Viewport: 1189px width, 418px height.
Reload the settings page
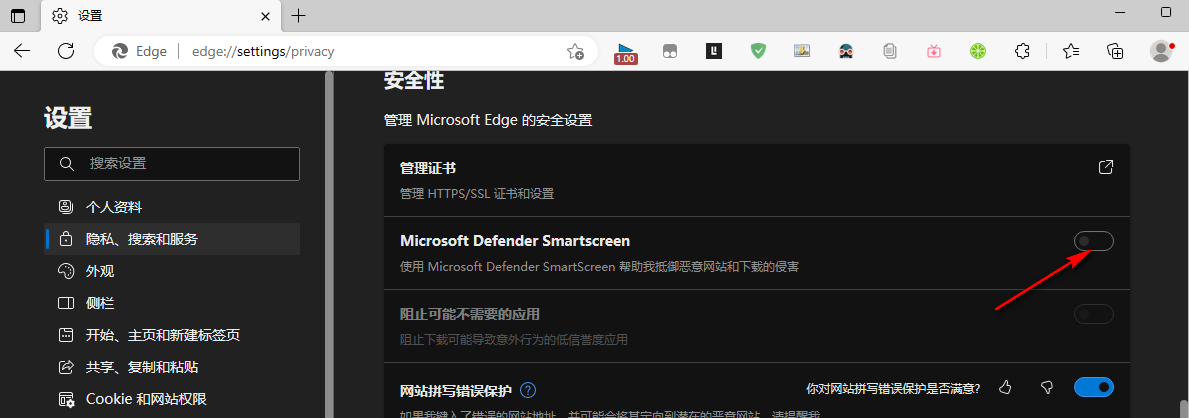[x=66, y=51]
